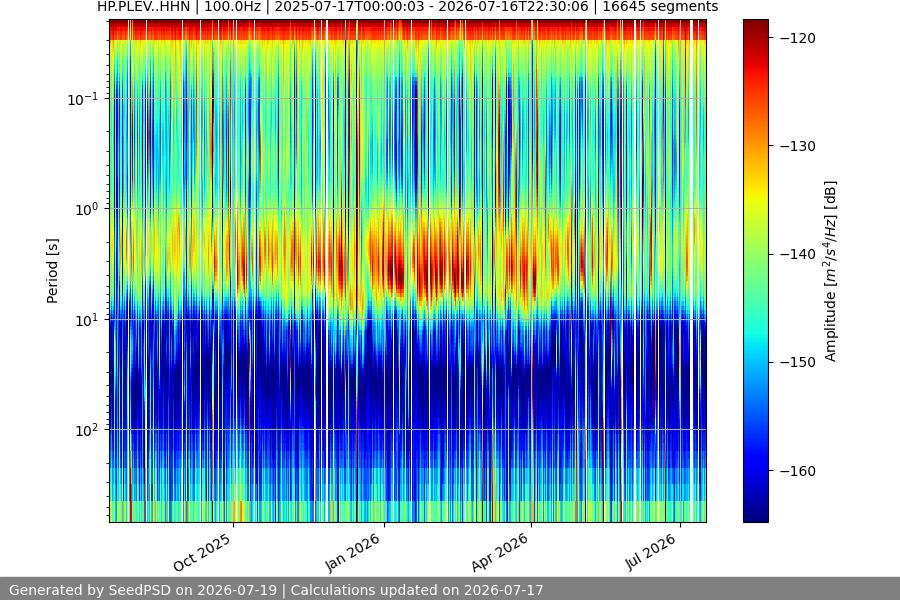Click the 'Jul 2026' x-axis label
This screenshot has width=900, height=600.
650,552
